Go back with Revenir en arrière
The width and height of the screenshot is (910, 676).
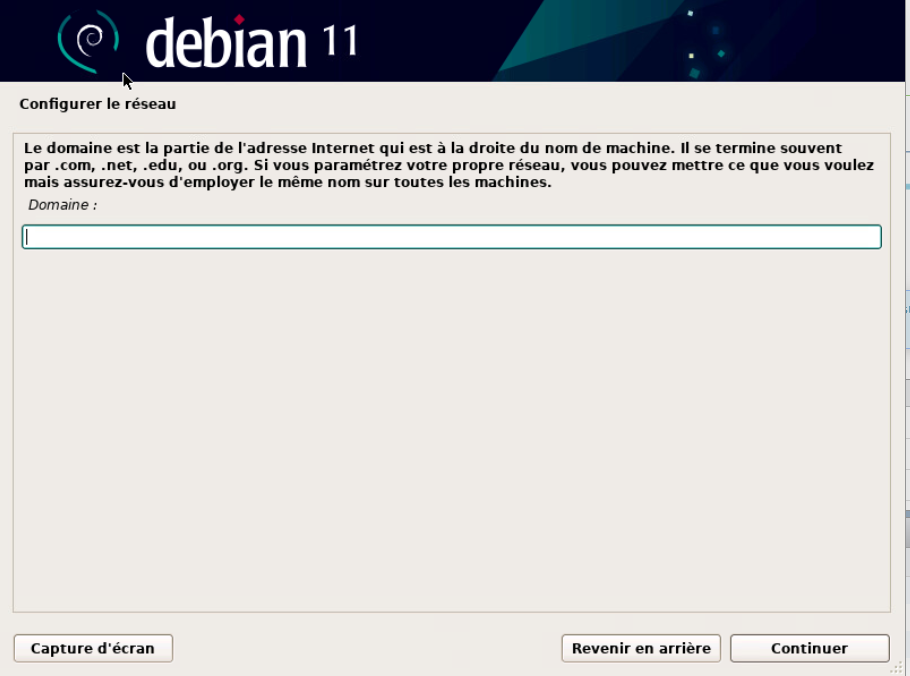(x=641, y=648)
